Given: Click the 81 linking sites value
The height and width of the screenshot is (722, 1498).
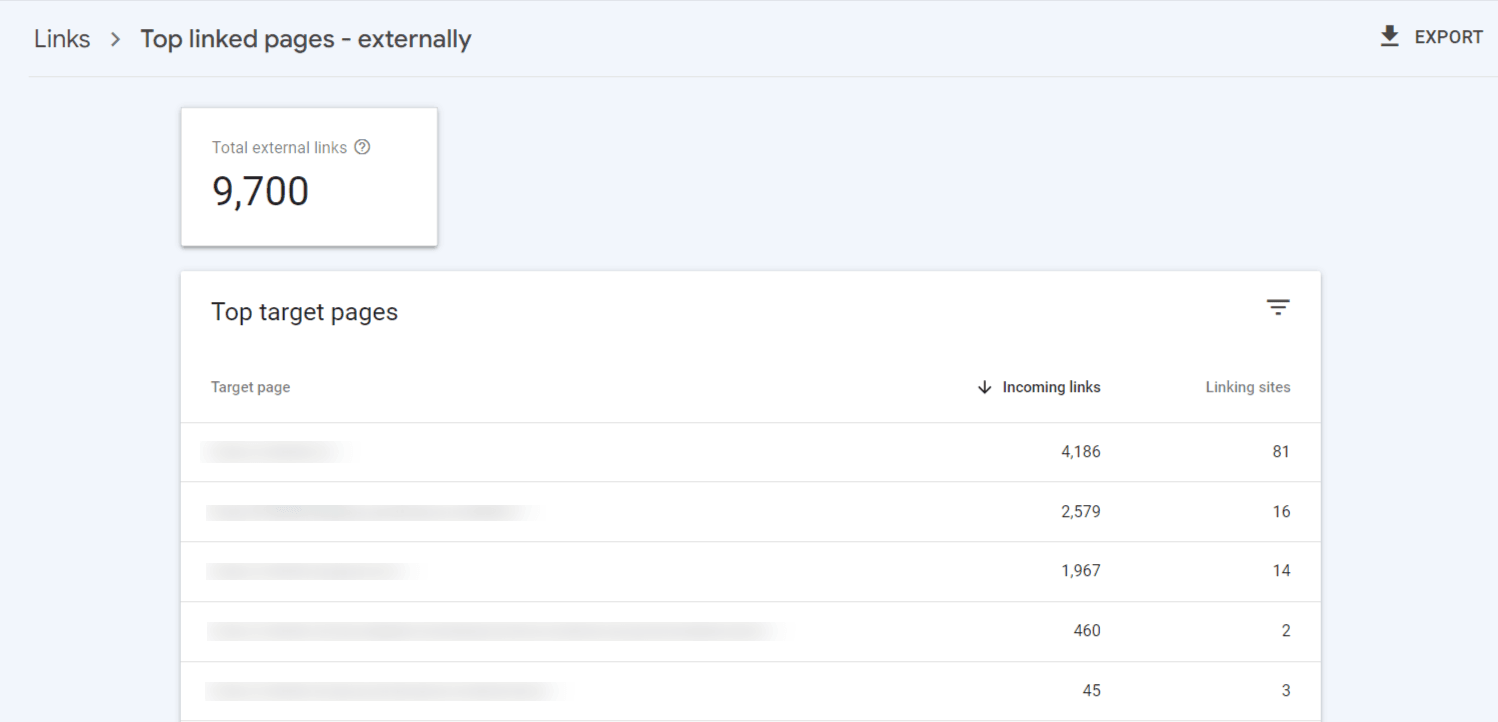Looking at the screenshot, I should (x=1280, y=452).
